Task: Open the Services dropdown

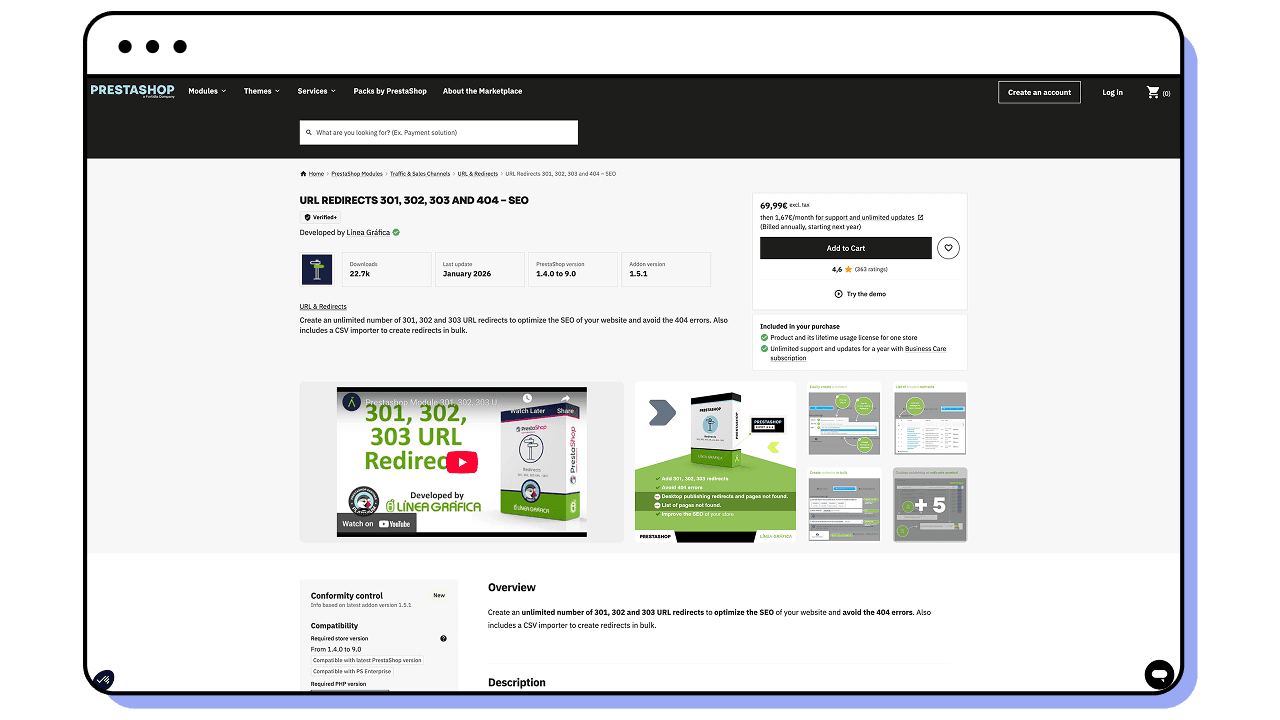Action: click(315, 91)
